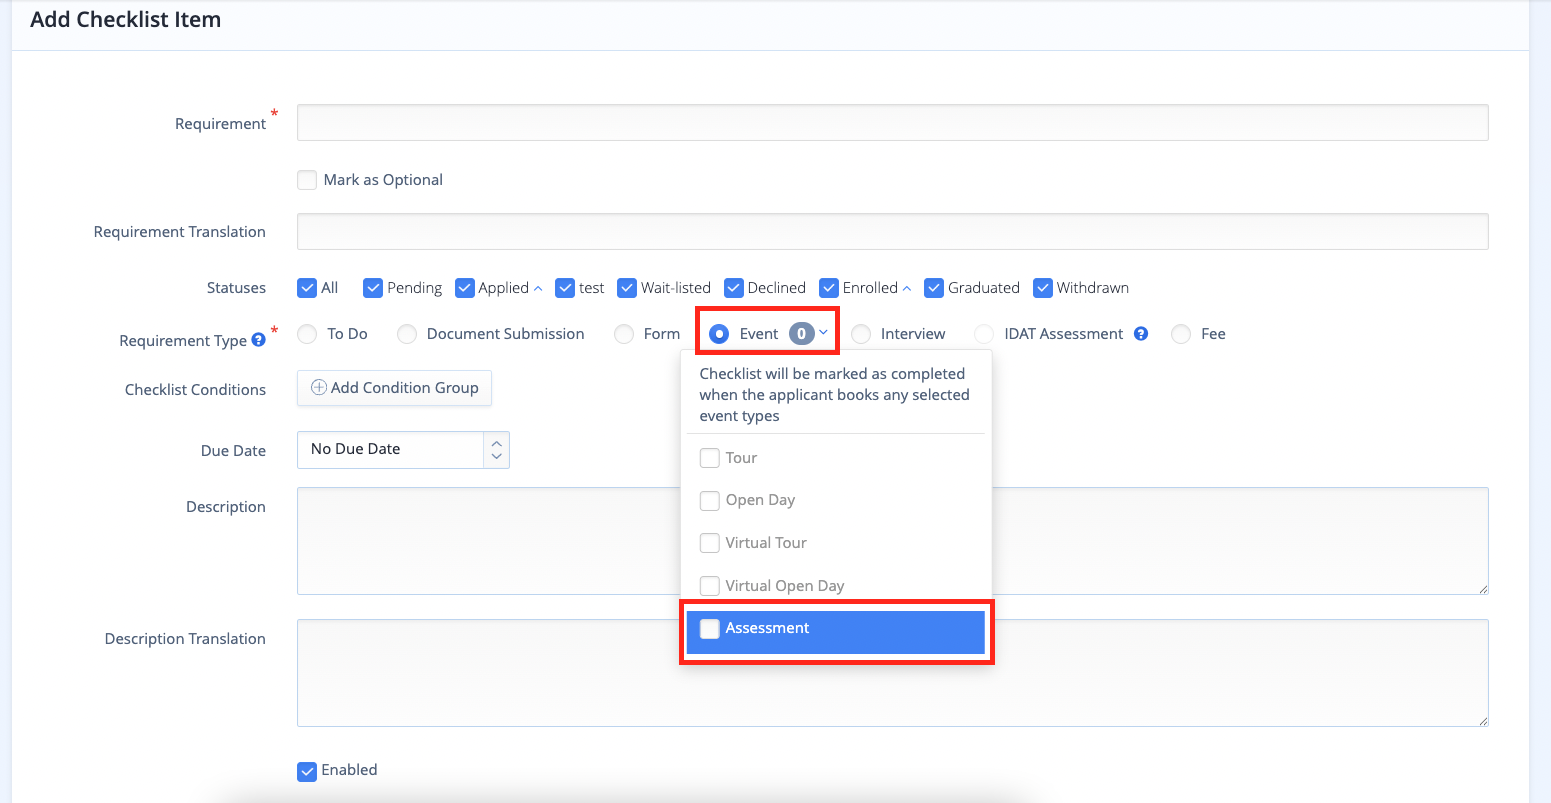
Task: Disable the Enabled checkbox
Action: click(x=307, y=771)
